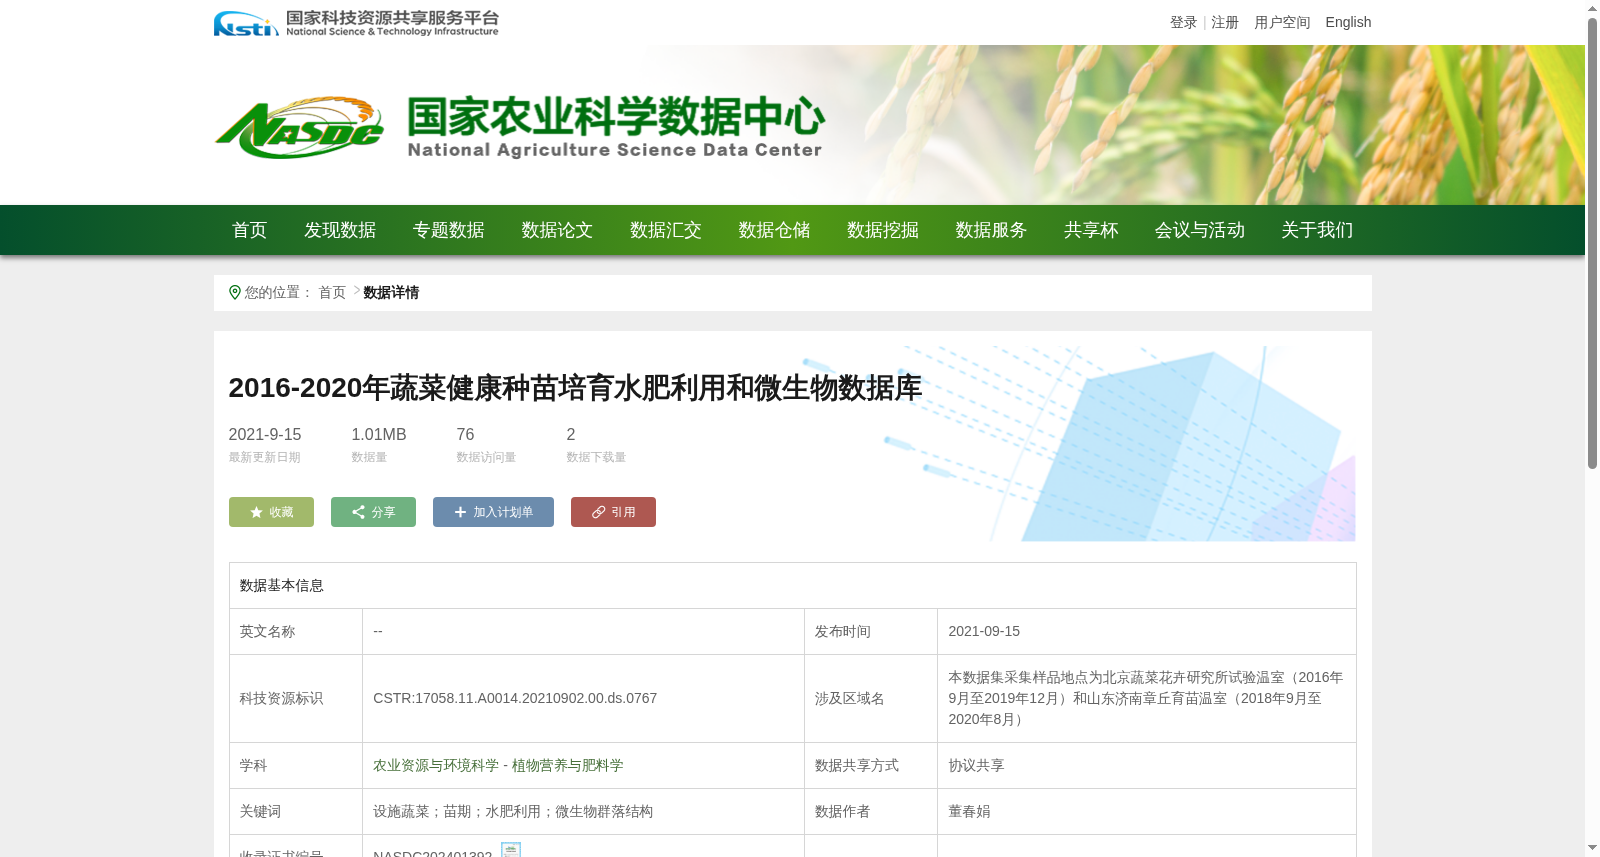The image size is (1600, 857).
Task: Open 专题数据 navigation menu
Action: [448, 230]
